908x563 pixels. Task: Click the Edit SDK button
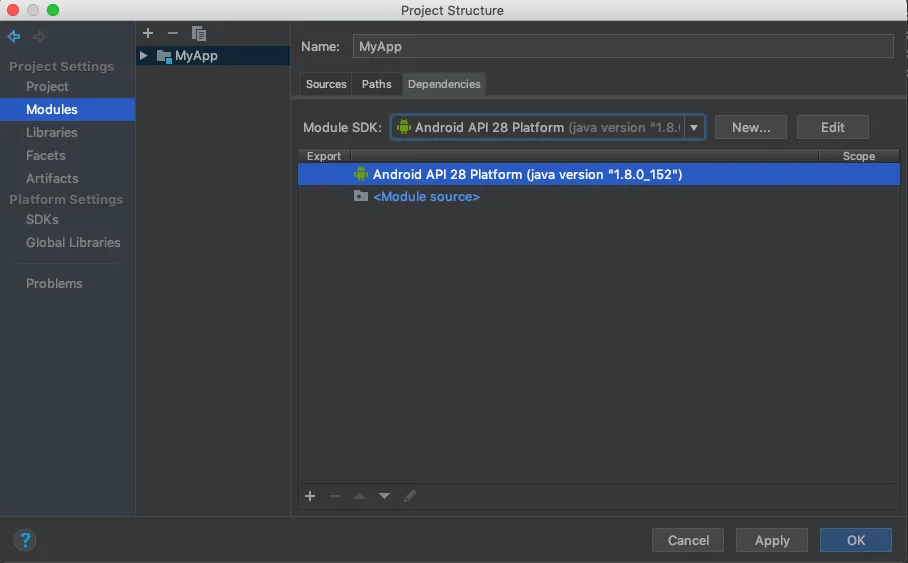[x=833, y=127]
